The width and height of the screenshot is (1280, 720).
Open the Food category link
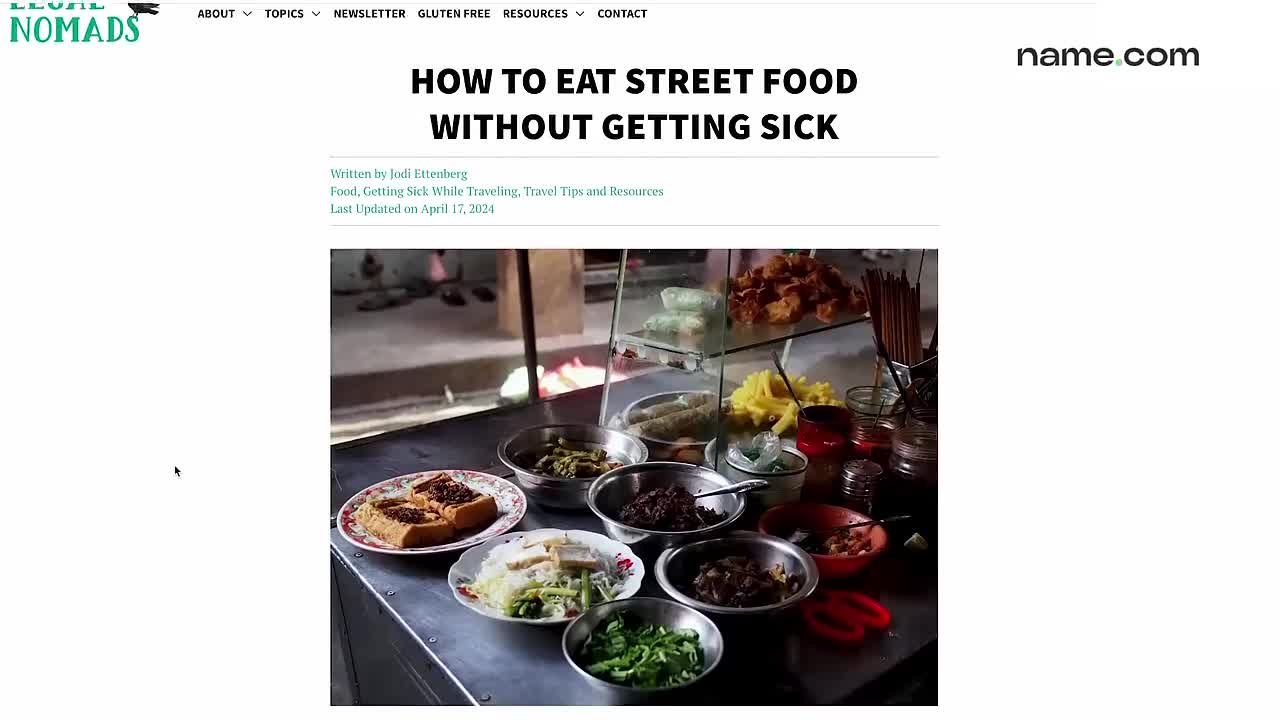tap(343, 191)
